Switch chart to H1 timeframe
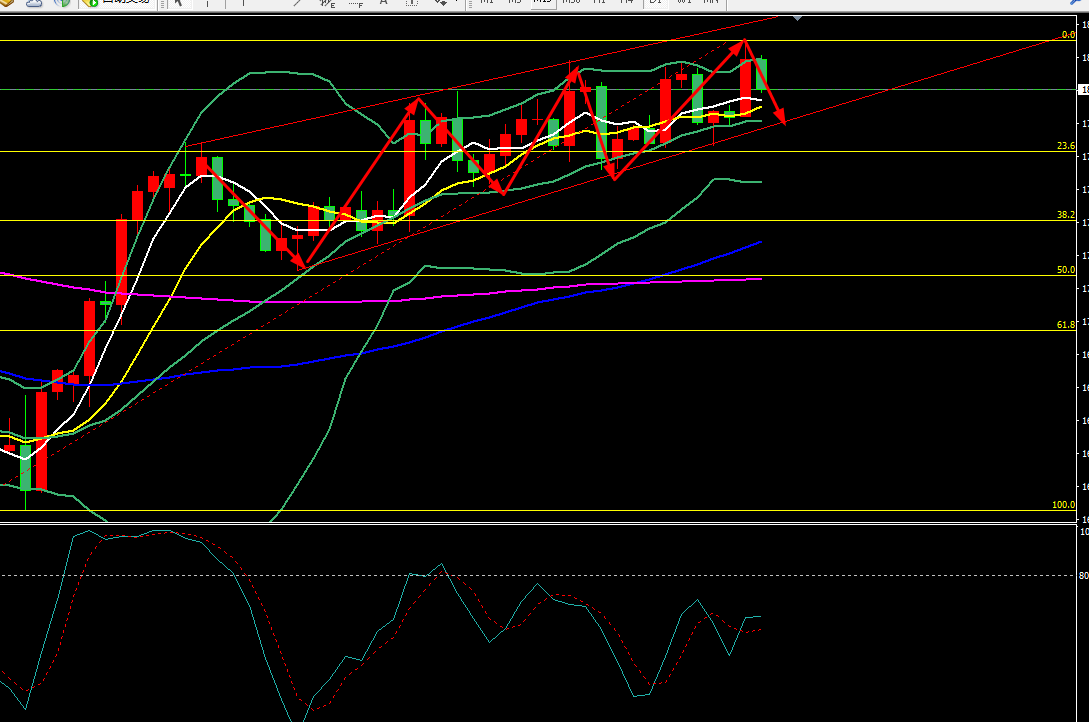 point(599,2)
